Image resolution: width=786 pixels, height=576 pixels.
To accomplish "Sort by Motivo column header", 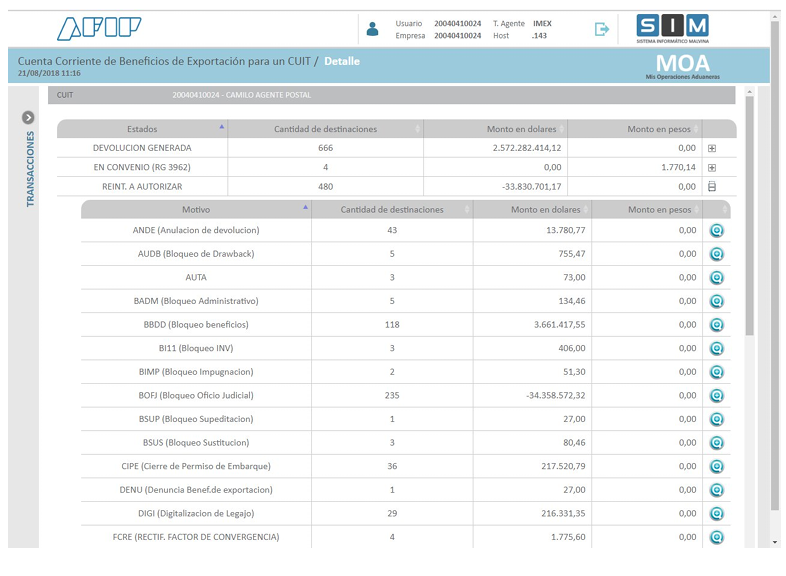I will (196, 210).
